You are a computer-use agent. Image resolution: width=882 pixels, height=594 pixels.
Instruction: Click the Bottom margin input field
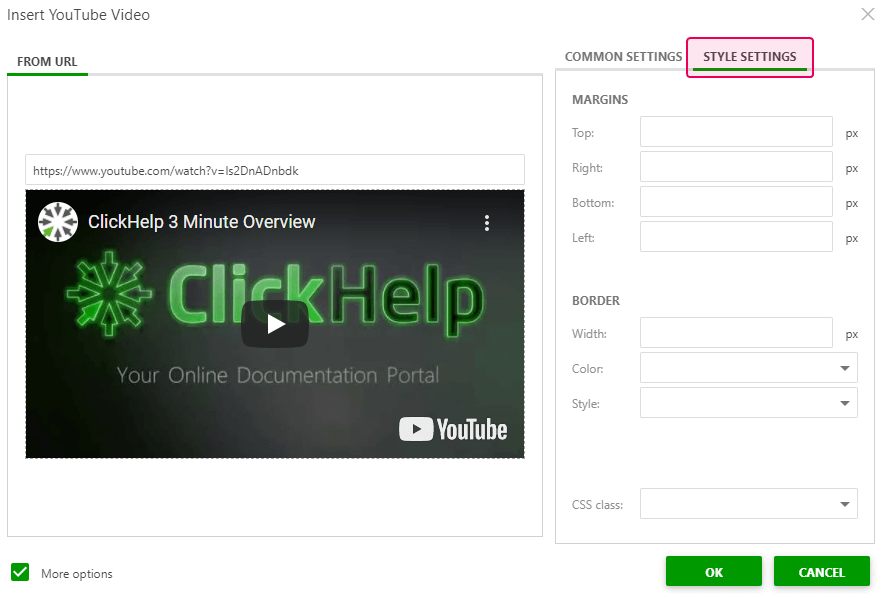pyautogui.click(x=736, y=201)
